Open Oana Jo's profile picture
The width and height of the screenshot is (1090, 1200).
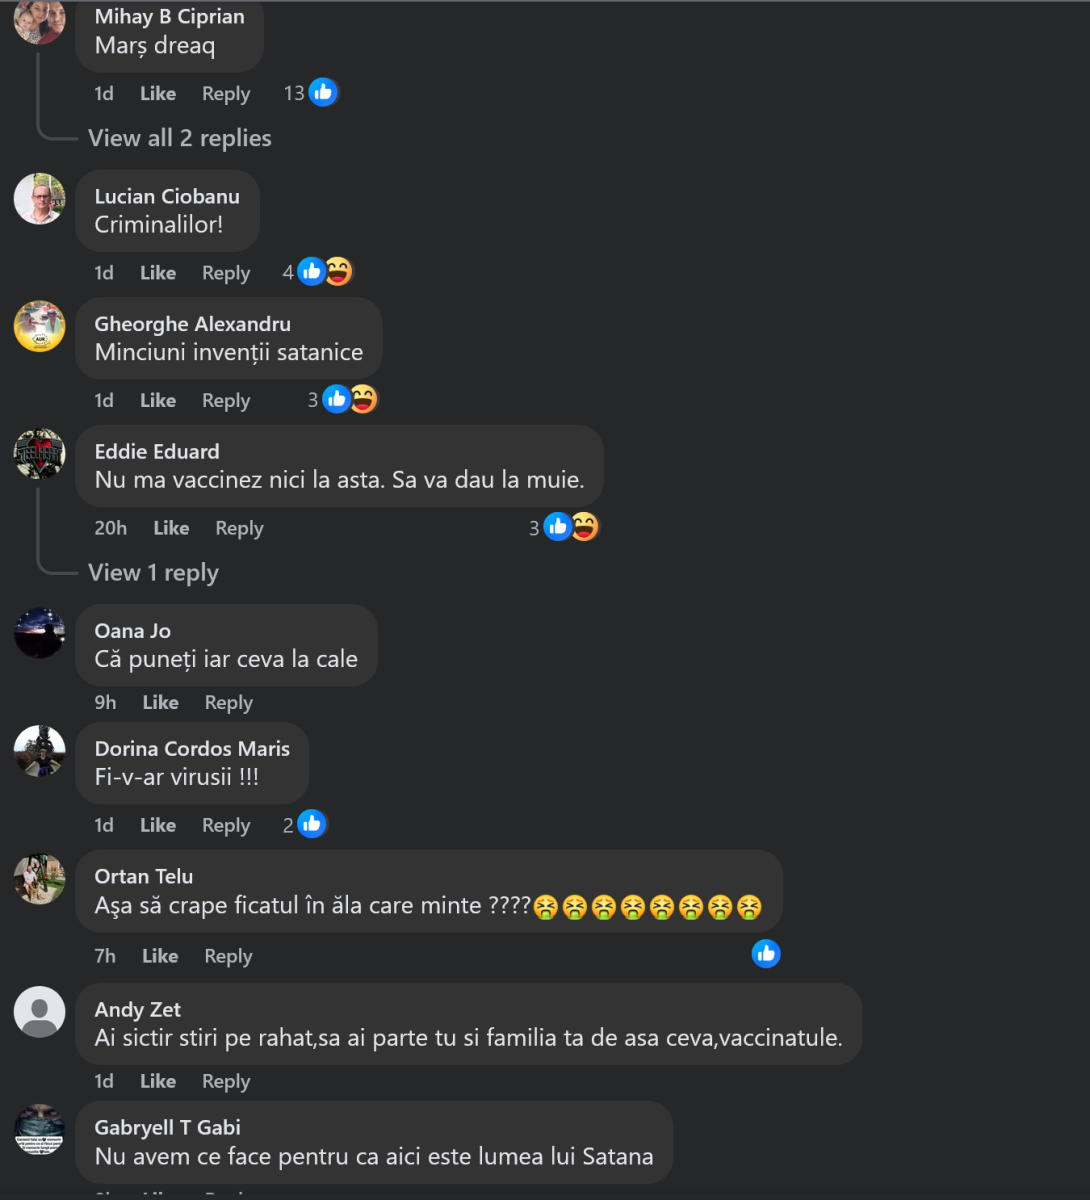point(40,633)
